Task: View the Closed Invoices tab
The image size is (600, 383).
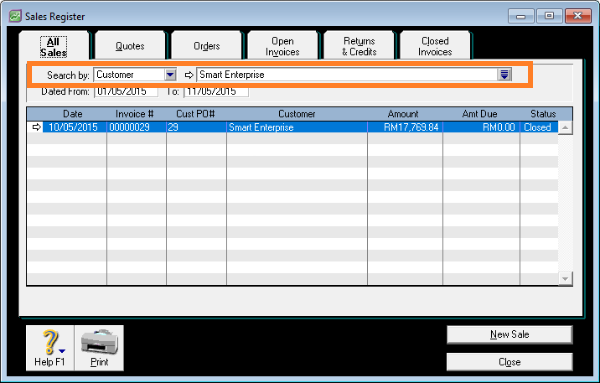Action: pyautogui.click(x=435, y=46)
